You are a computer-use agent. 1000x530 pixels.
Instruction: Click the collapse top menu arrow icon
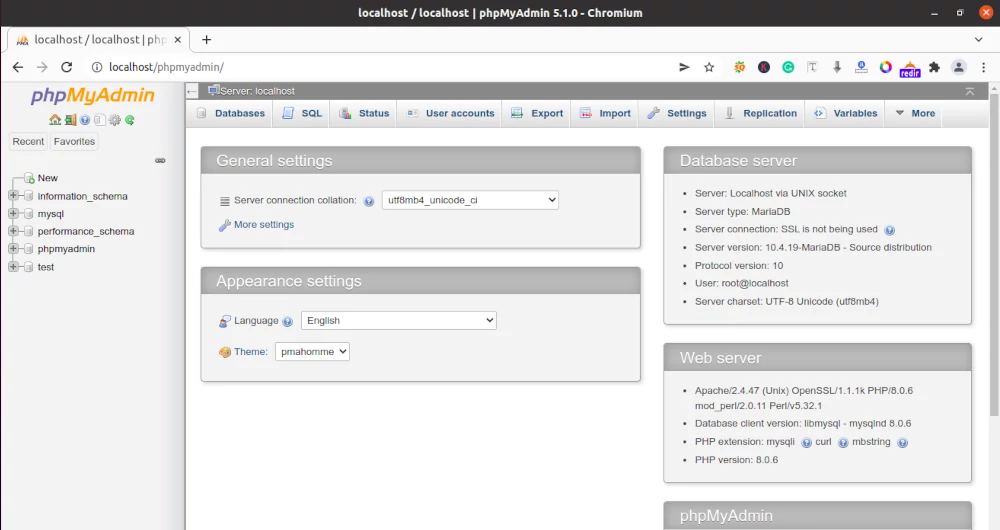pyautogui.click(x=969, y=91)
